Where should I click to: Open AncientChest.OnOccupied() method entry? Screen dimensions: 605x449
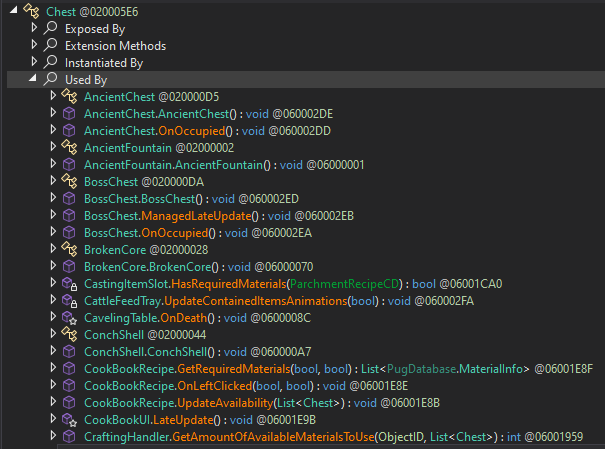point(207,131)
